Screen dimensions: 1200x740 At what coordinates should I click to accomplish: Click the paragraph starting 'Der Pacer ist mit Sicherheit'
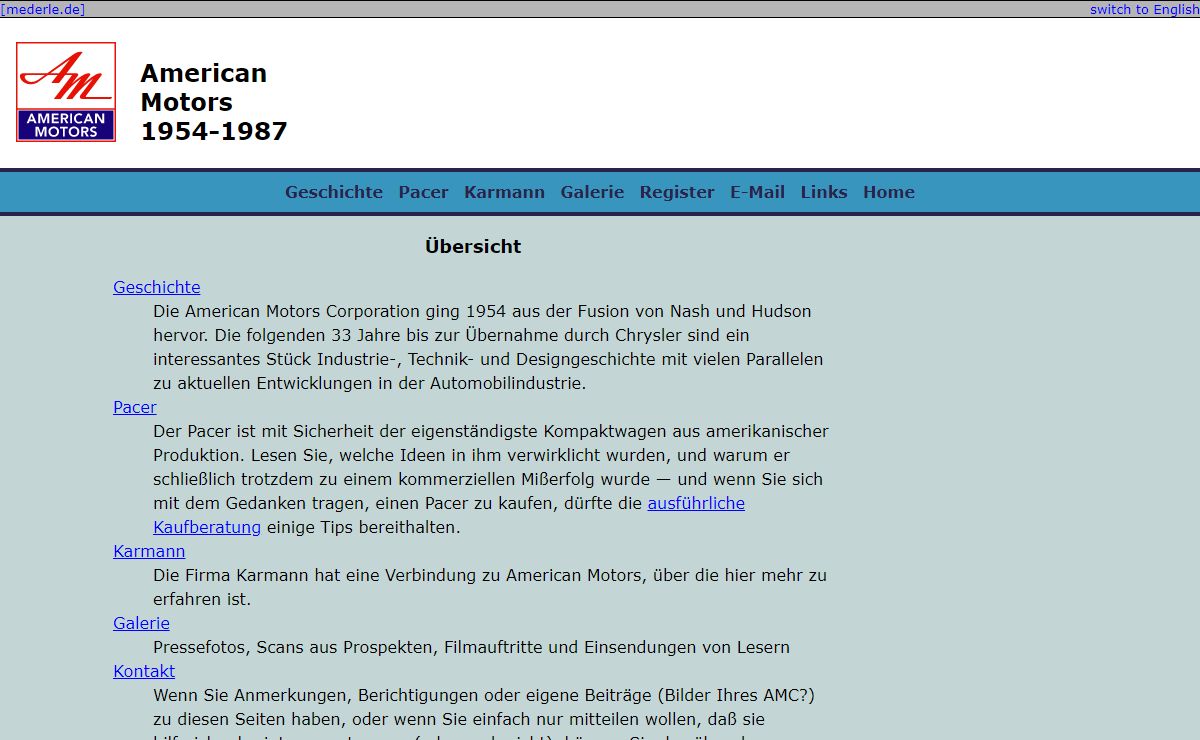[491, 479]
